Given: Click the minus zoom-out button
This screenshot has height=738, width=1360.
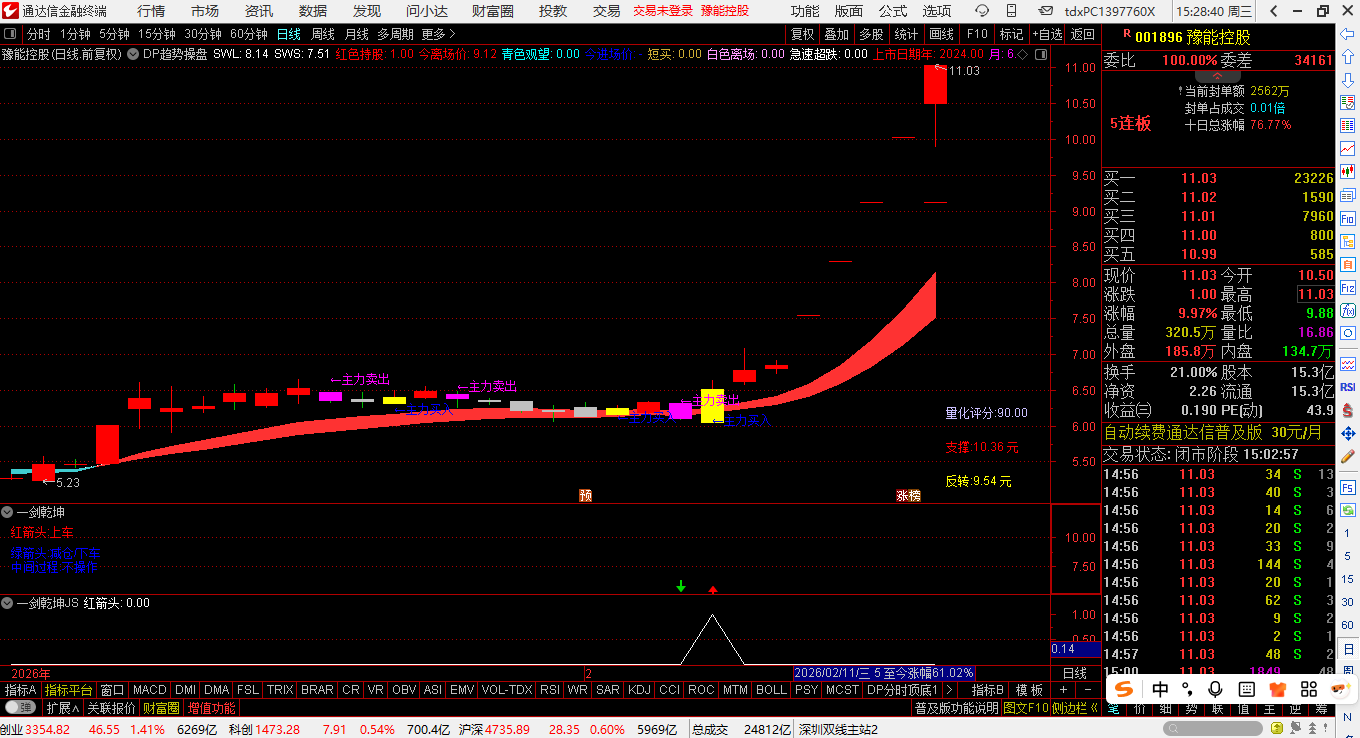Looking at the screenshot, I should (x=1088, y=690).
